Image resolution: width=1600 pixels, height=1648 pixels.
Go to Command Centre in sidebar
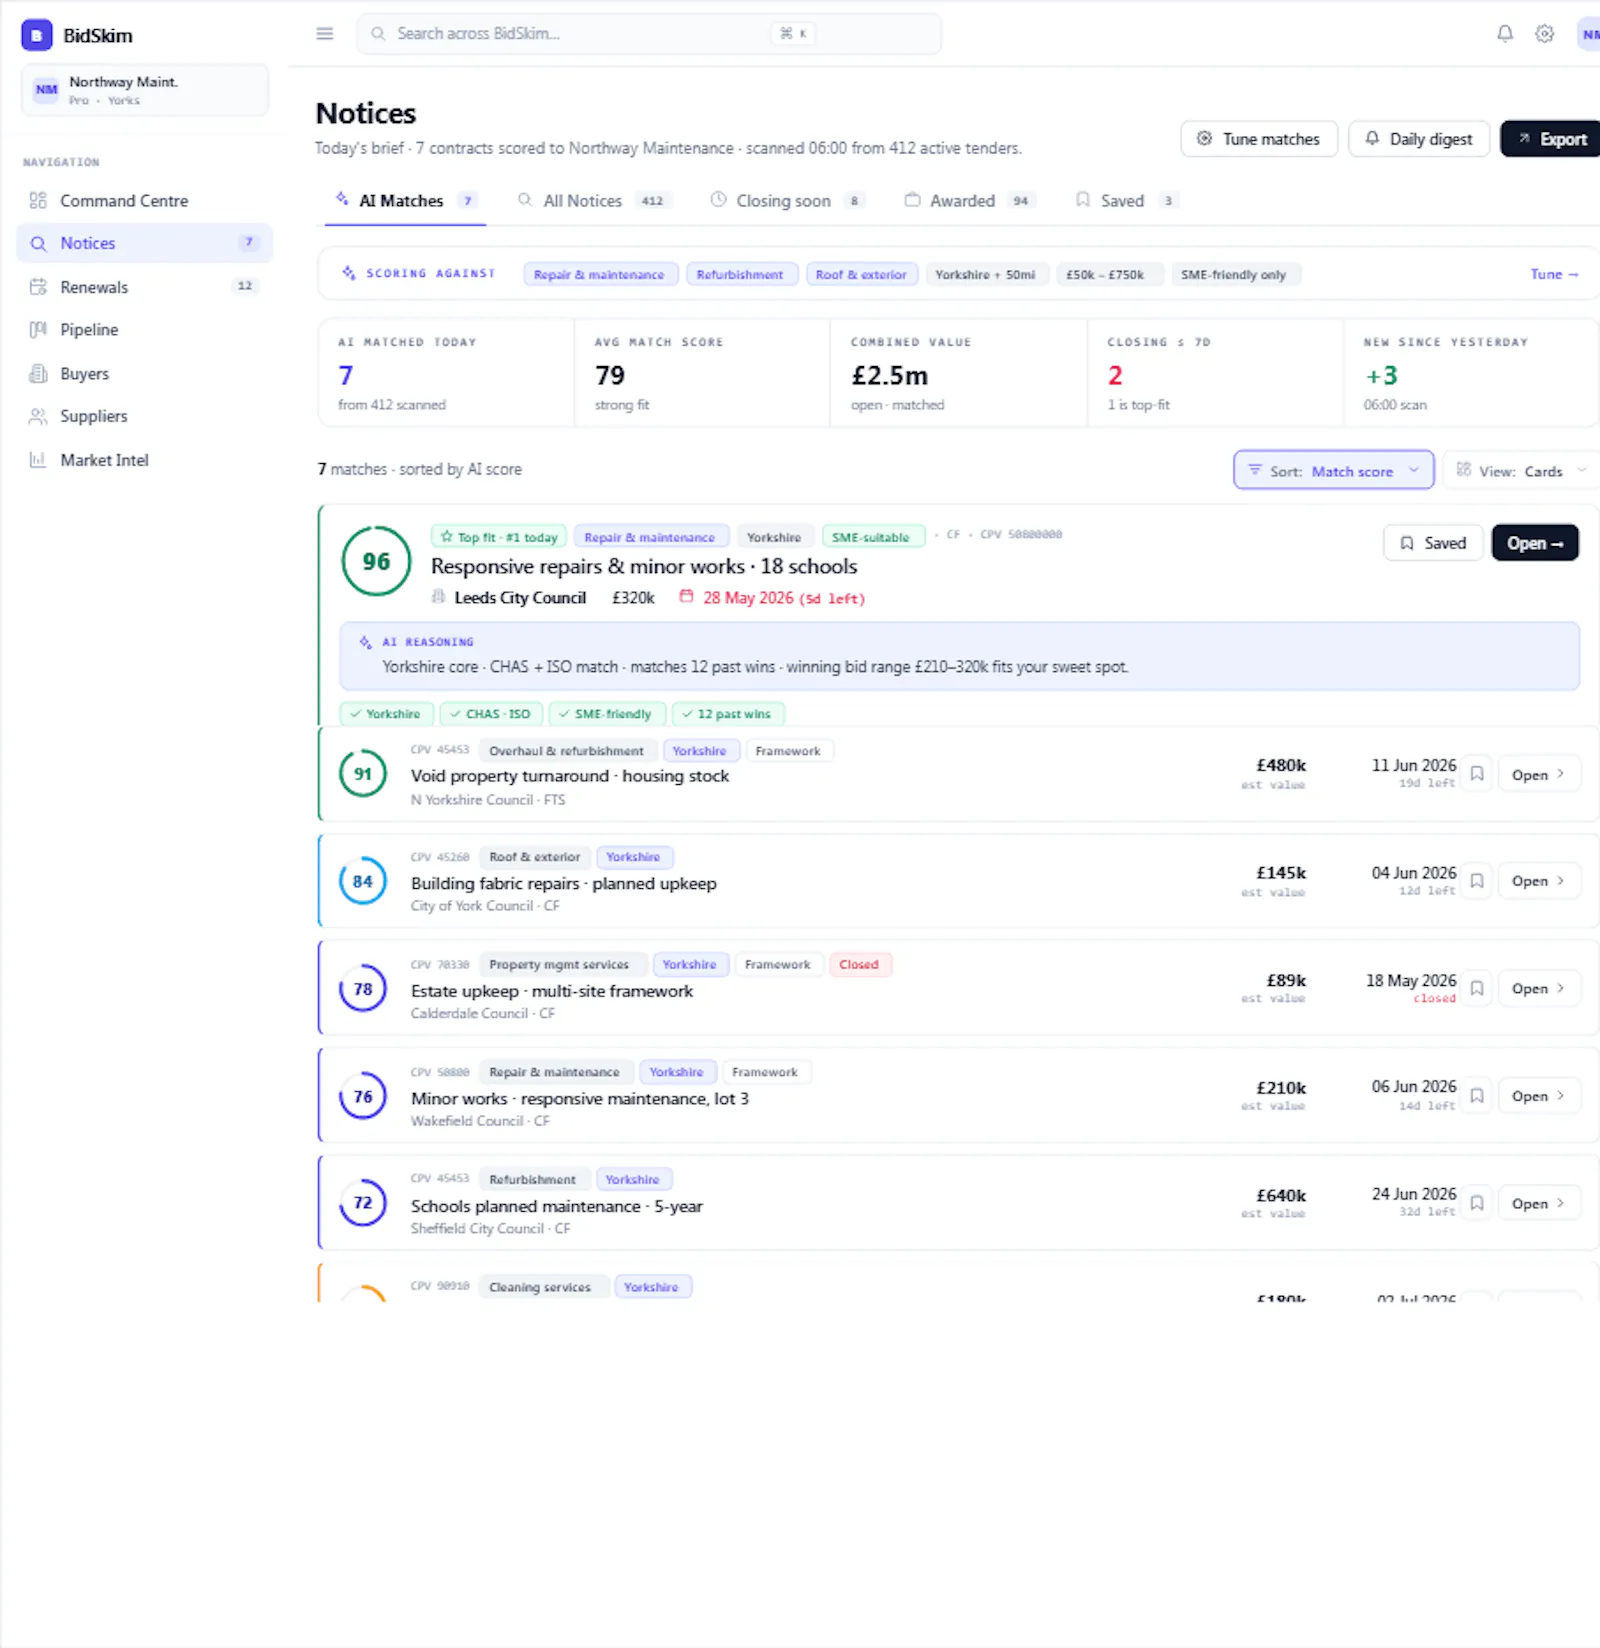point(145,201)
